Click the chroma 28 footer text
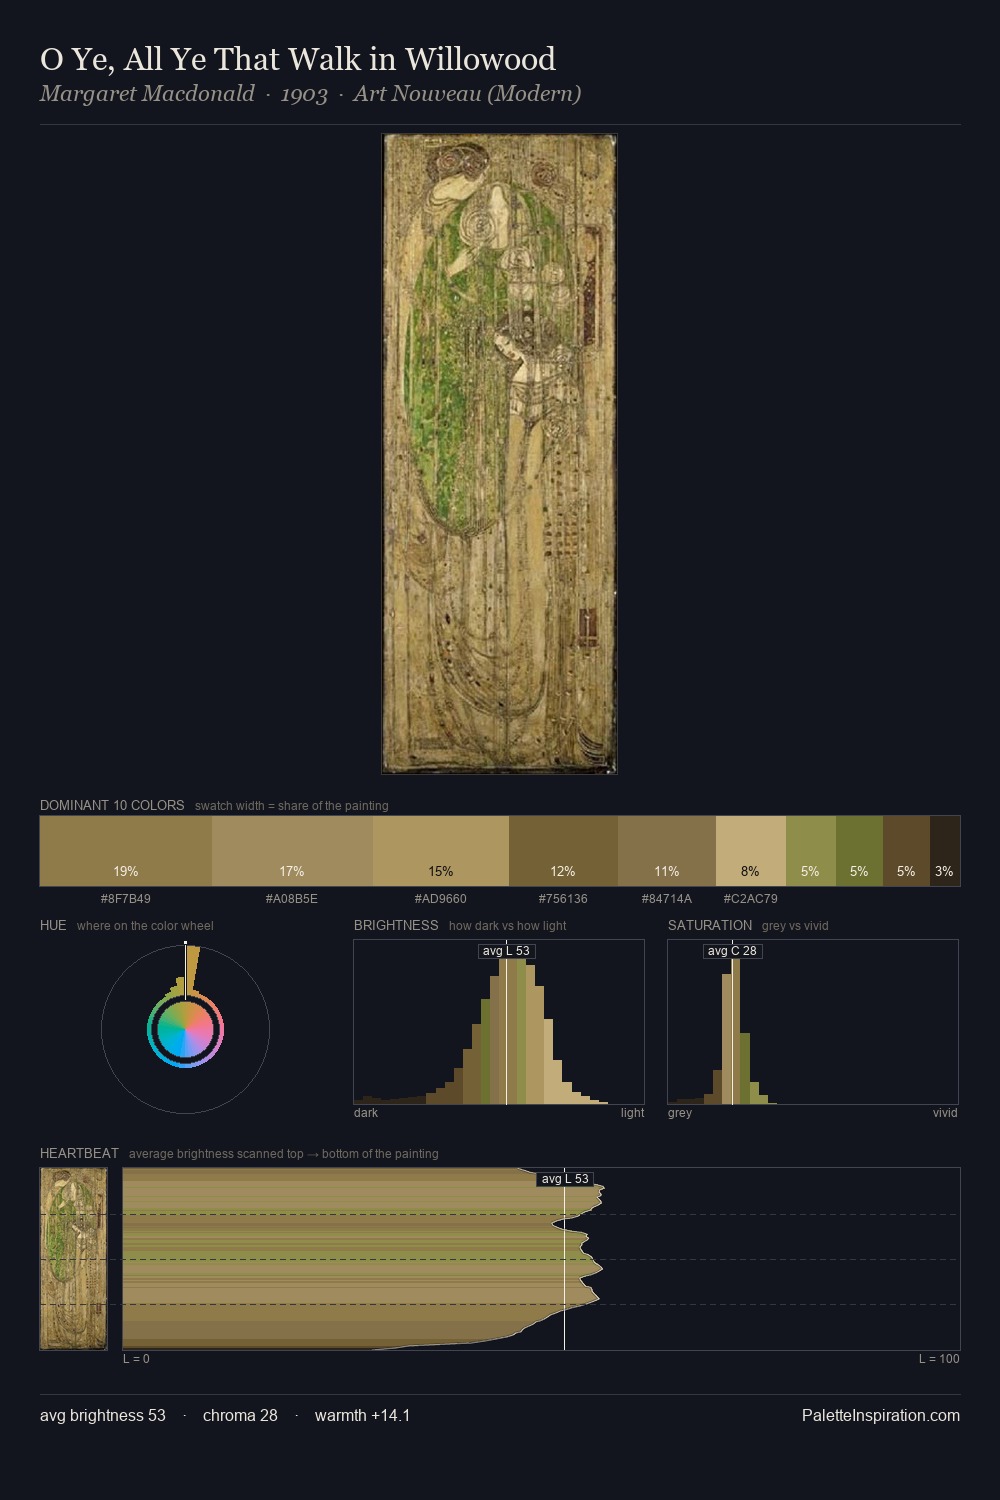Screen dimensions: 1000x1500 240,1415
